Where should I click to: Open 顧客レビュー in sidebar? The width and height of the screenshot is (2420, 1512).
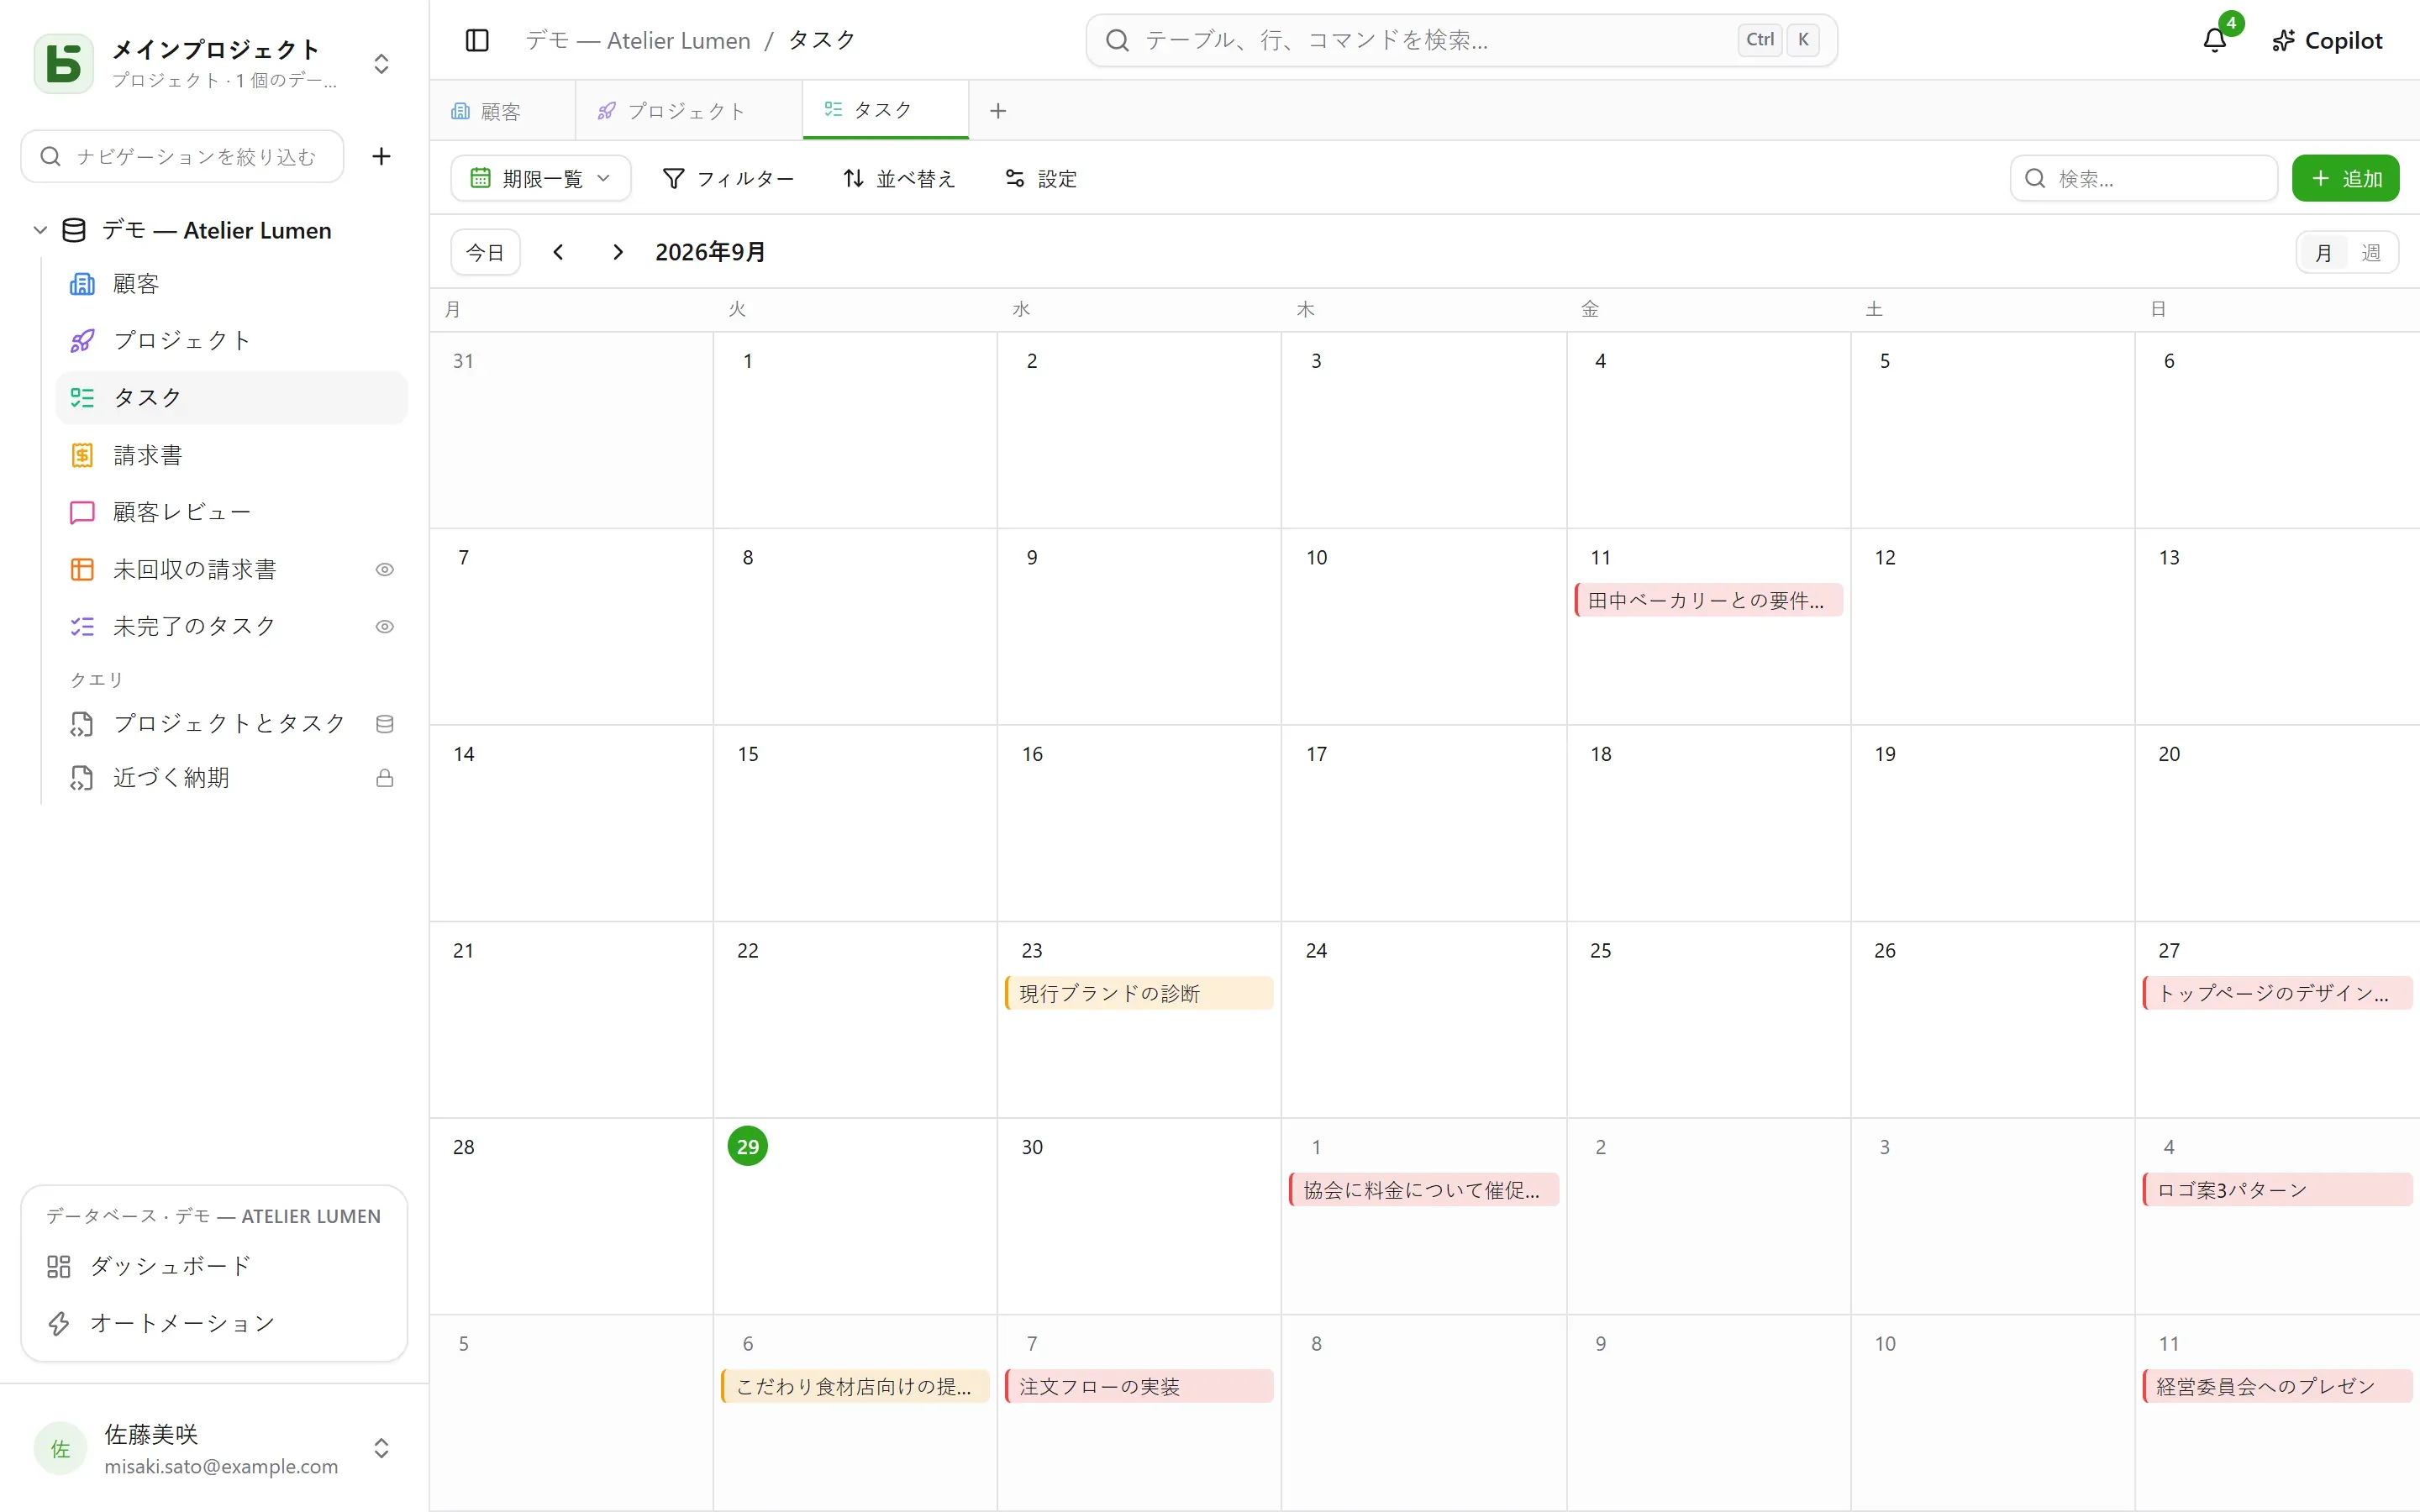click(231, 512)
